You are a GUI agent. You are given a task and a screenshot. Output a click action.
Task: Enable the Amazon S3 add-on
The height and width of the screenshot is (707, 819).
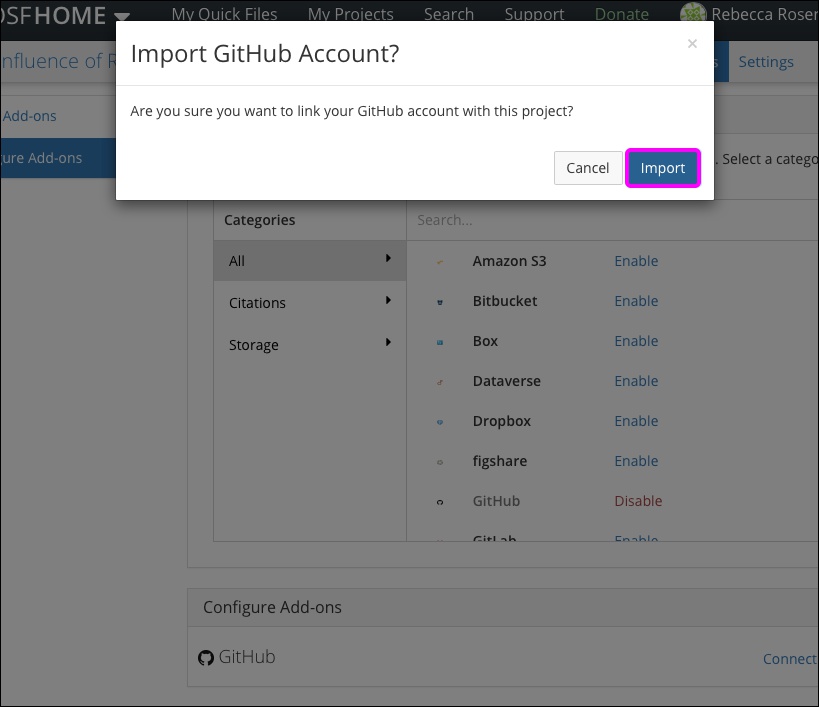point(636,261)
